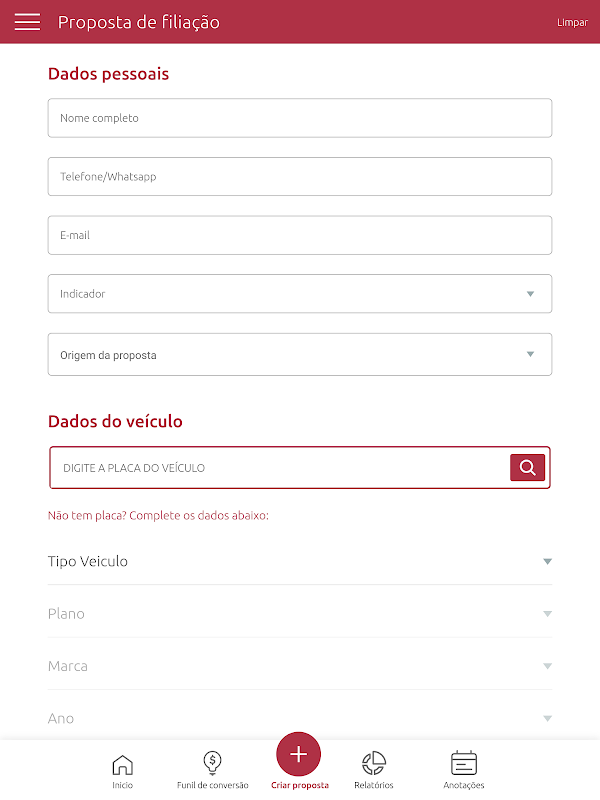Click the Limpar button
The image size is (600, 800).
click(x=572, y=22)
